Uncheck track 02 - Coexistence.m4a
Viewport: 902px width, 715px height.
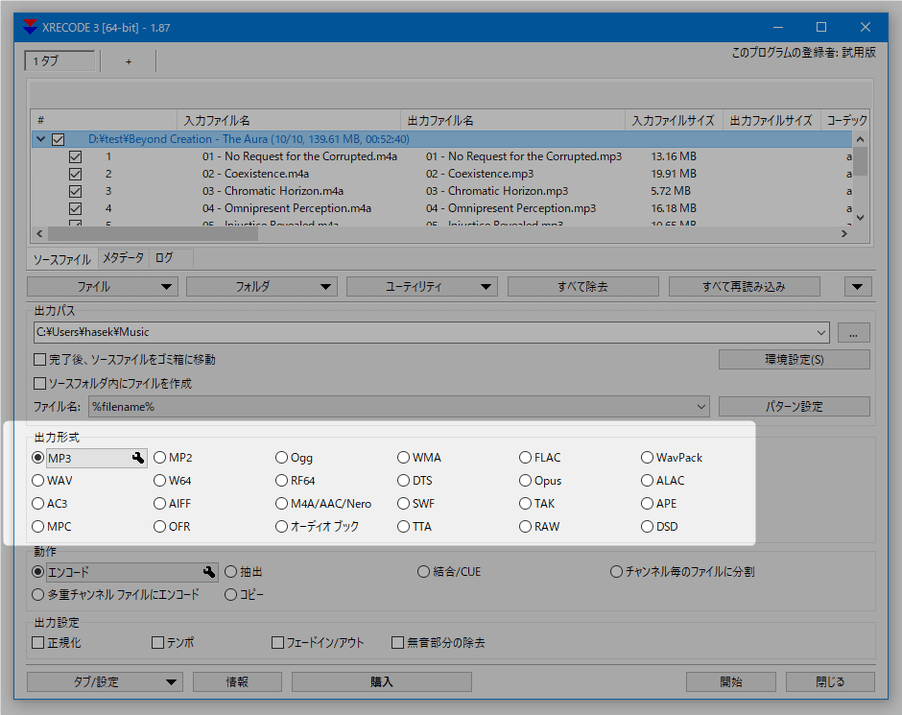(x=75, y=174)
